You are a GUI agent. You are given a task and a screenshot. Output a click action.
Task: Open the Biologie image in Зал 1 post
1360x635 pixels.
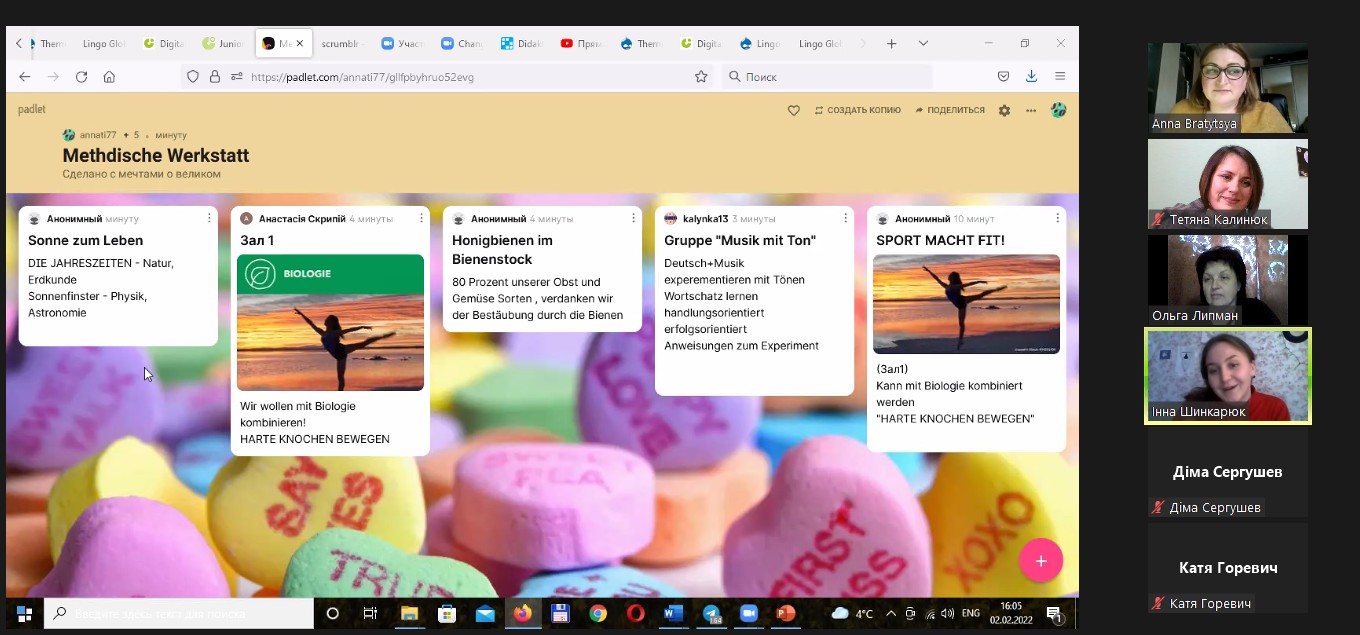(x=330, y=322)
